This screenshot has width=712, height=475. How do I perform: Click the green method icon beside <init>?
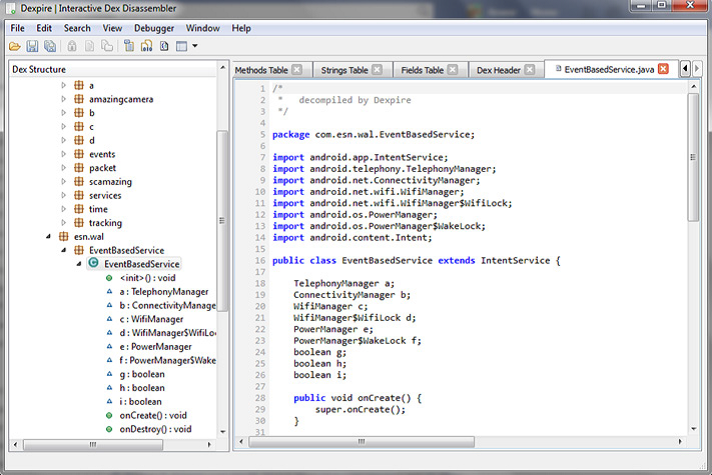point(109,278)
